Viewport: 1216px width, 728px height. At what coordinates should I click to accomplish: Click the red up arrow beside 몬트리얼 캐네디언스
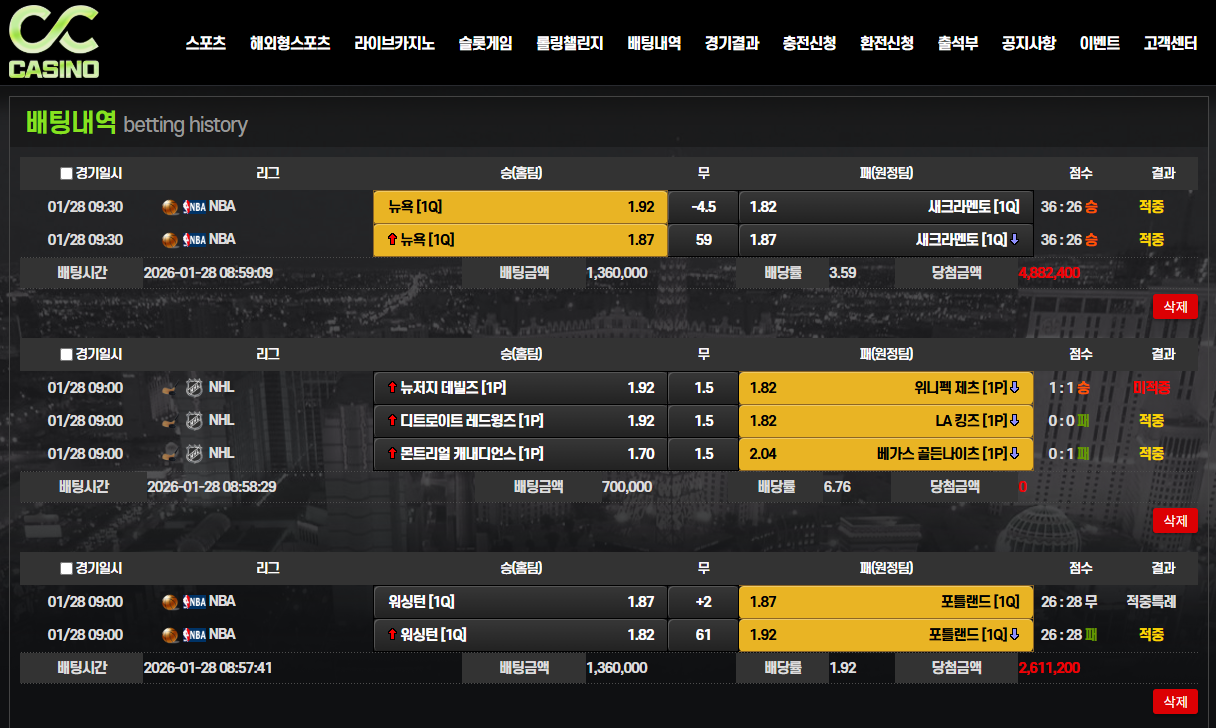[x=392, y=454]
